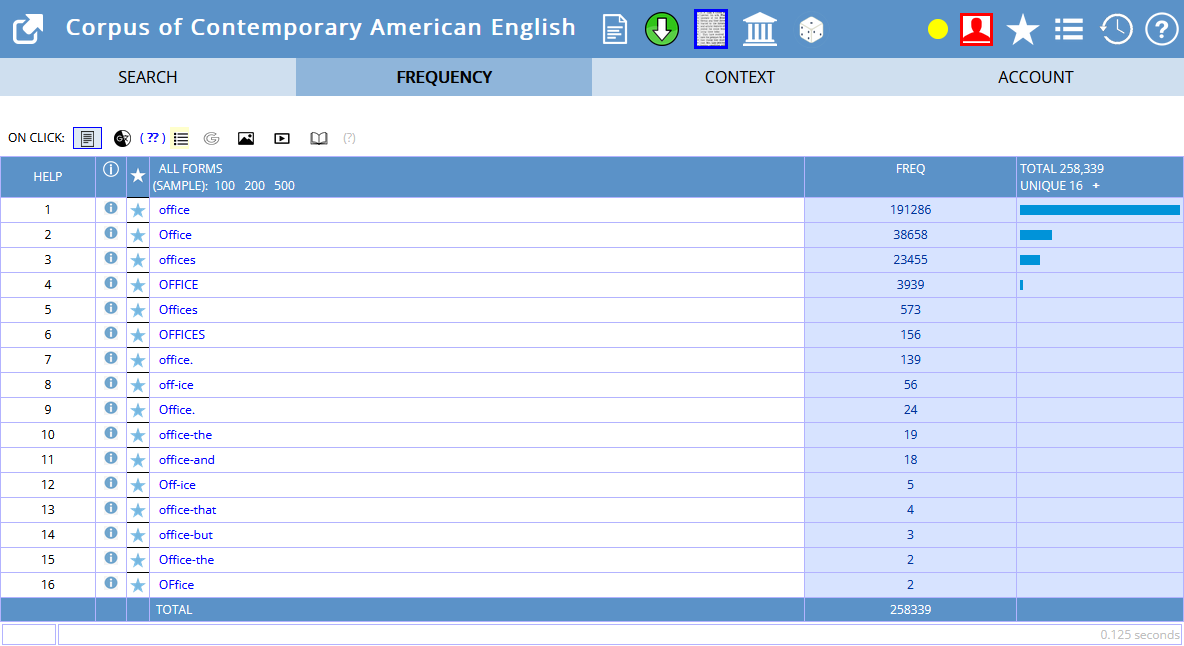This screenshot has height=646, width=1184.
Task: Switch to the ACCOUNT tab
Action: click(1036, 77)
